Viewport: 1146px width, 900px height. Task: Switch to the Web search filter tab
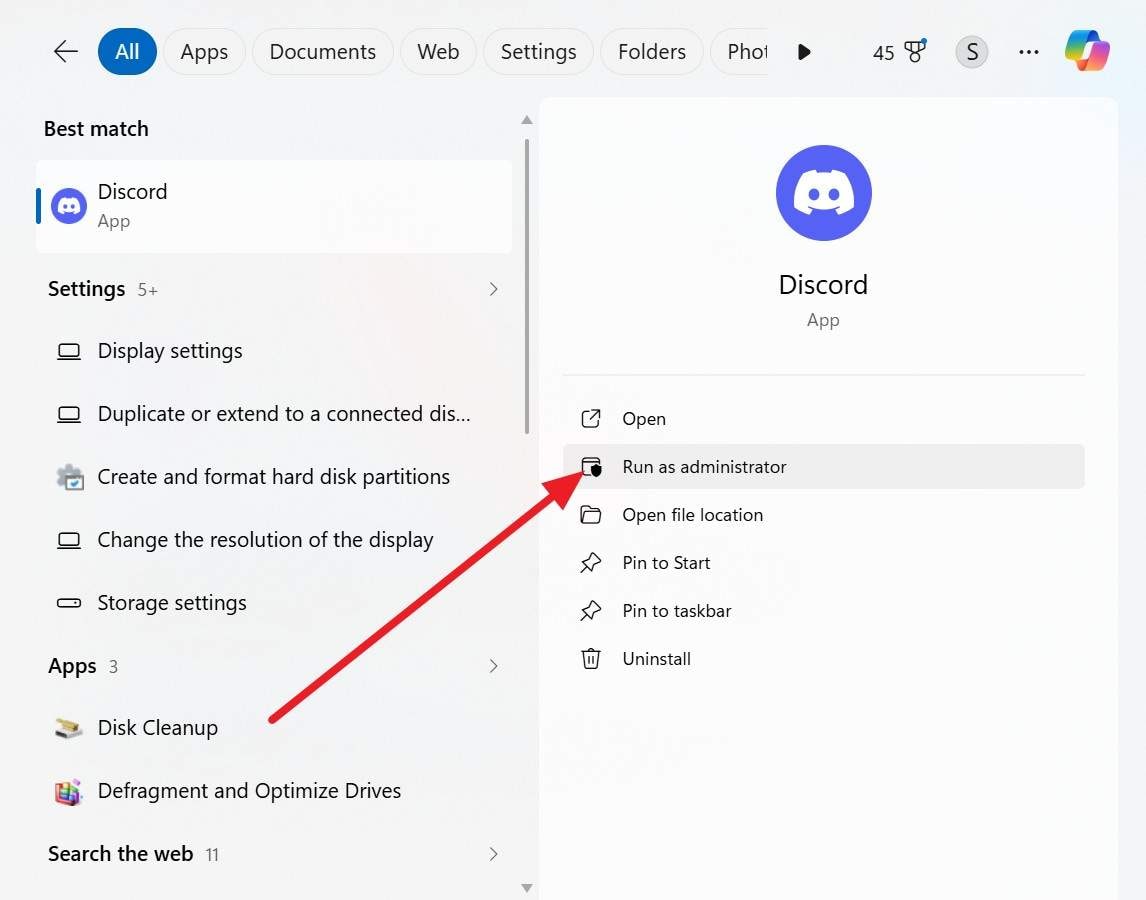[x=438, y=51]
